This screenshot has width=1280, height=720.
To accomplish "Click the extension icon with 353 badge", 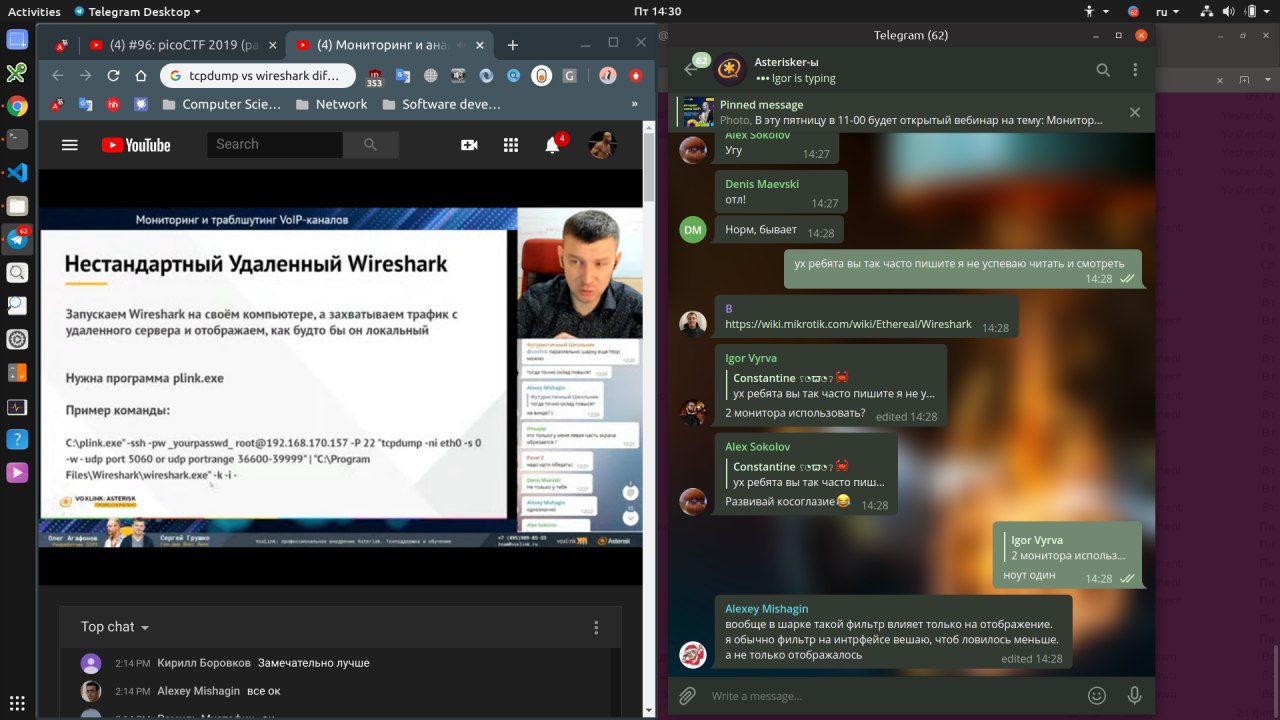I will pyautogui.click(x=375, y=77).
